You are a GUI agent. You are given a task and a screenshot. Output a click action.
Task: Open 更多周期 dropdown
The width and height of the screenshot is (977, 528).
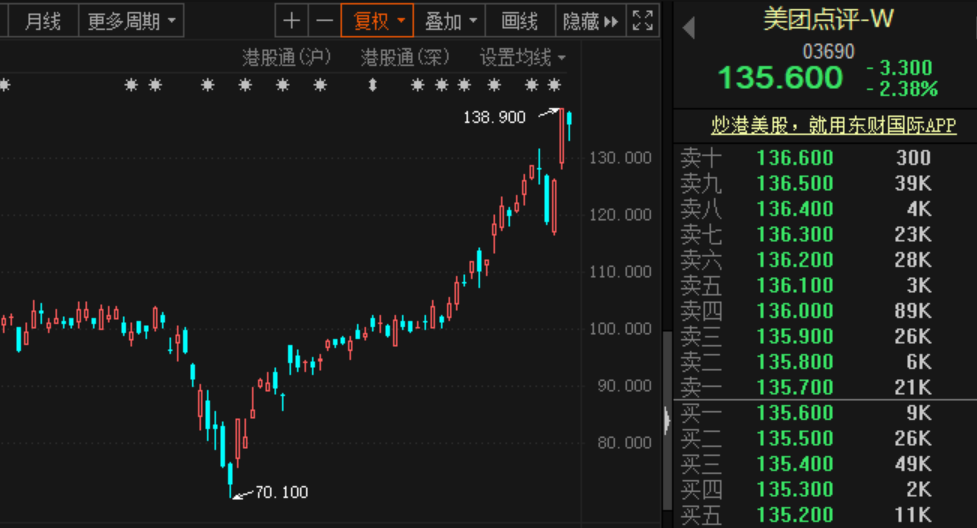[x=131, y=22]
